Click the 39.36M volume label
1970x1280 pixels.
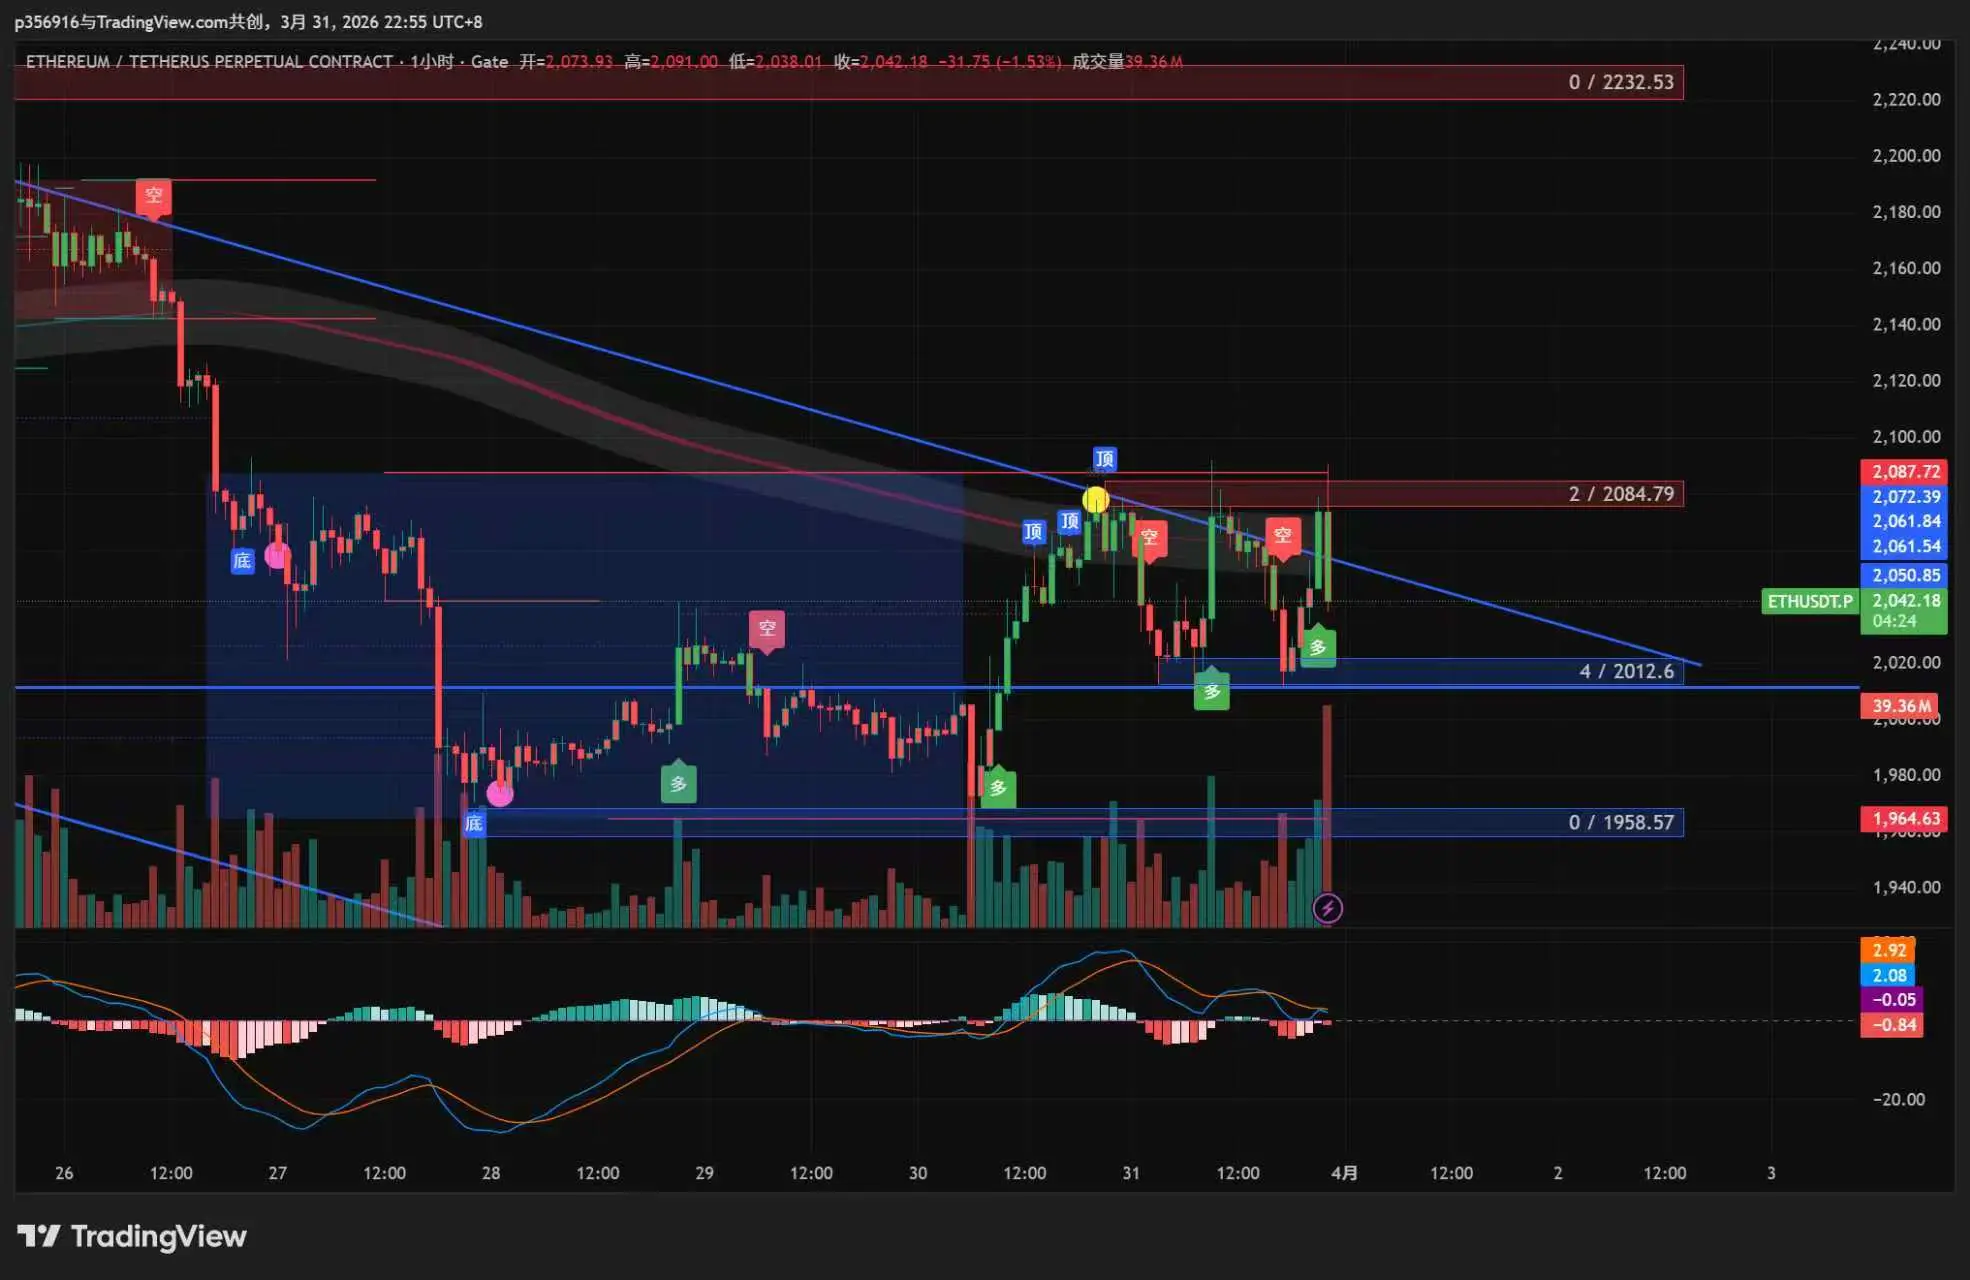click(x=1898, y=706)
